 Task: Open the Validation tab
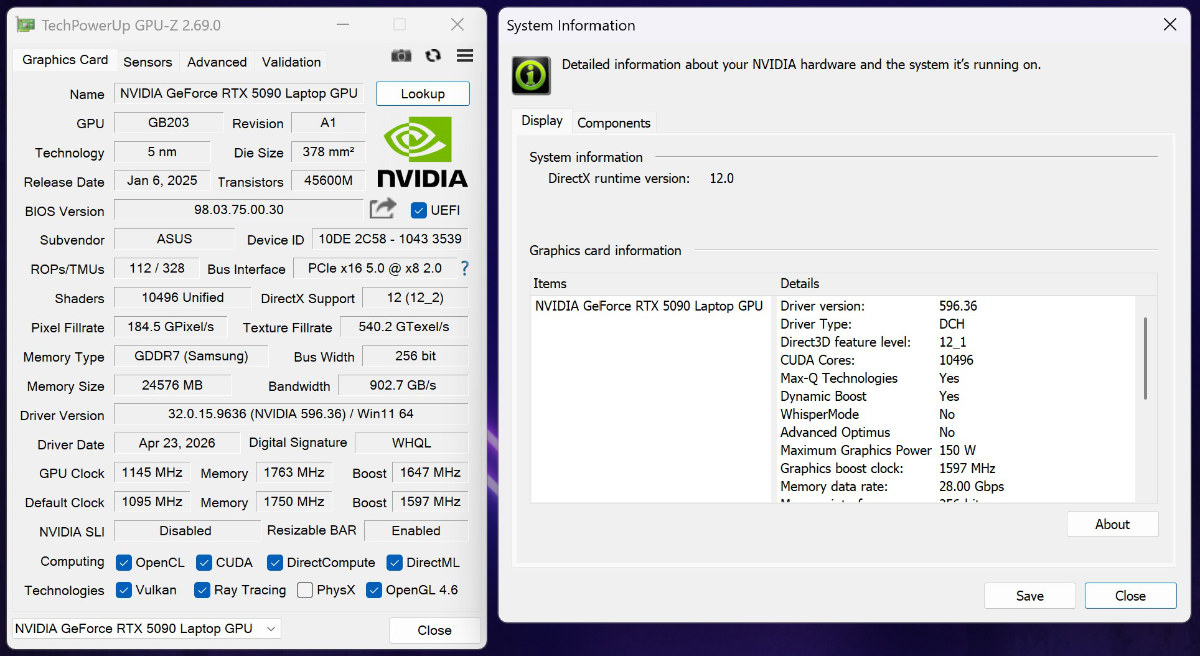point(291,61)
